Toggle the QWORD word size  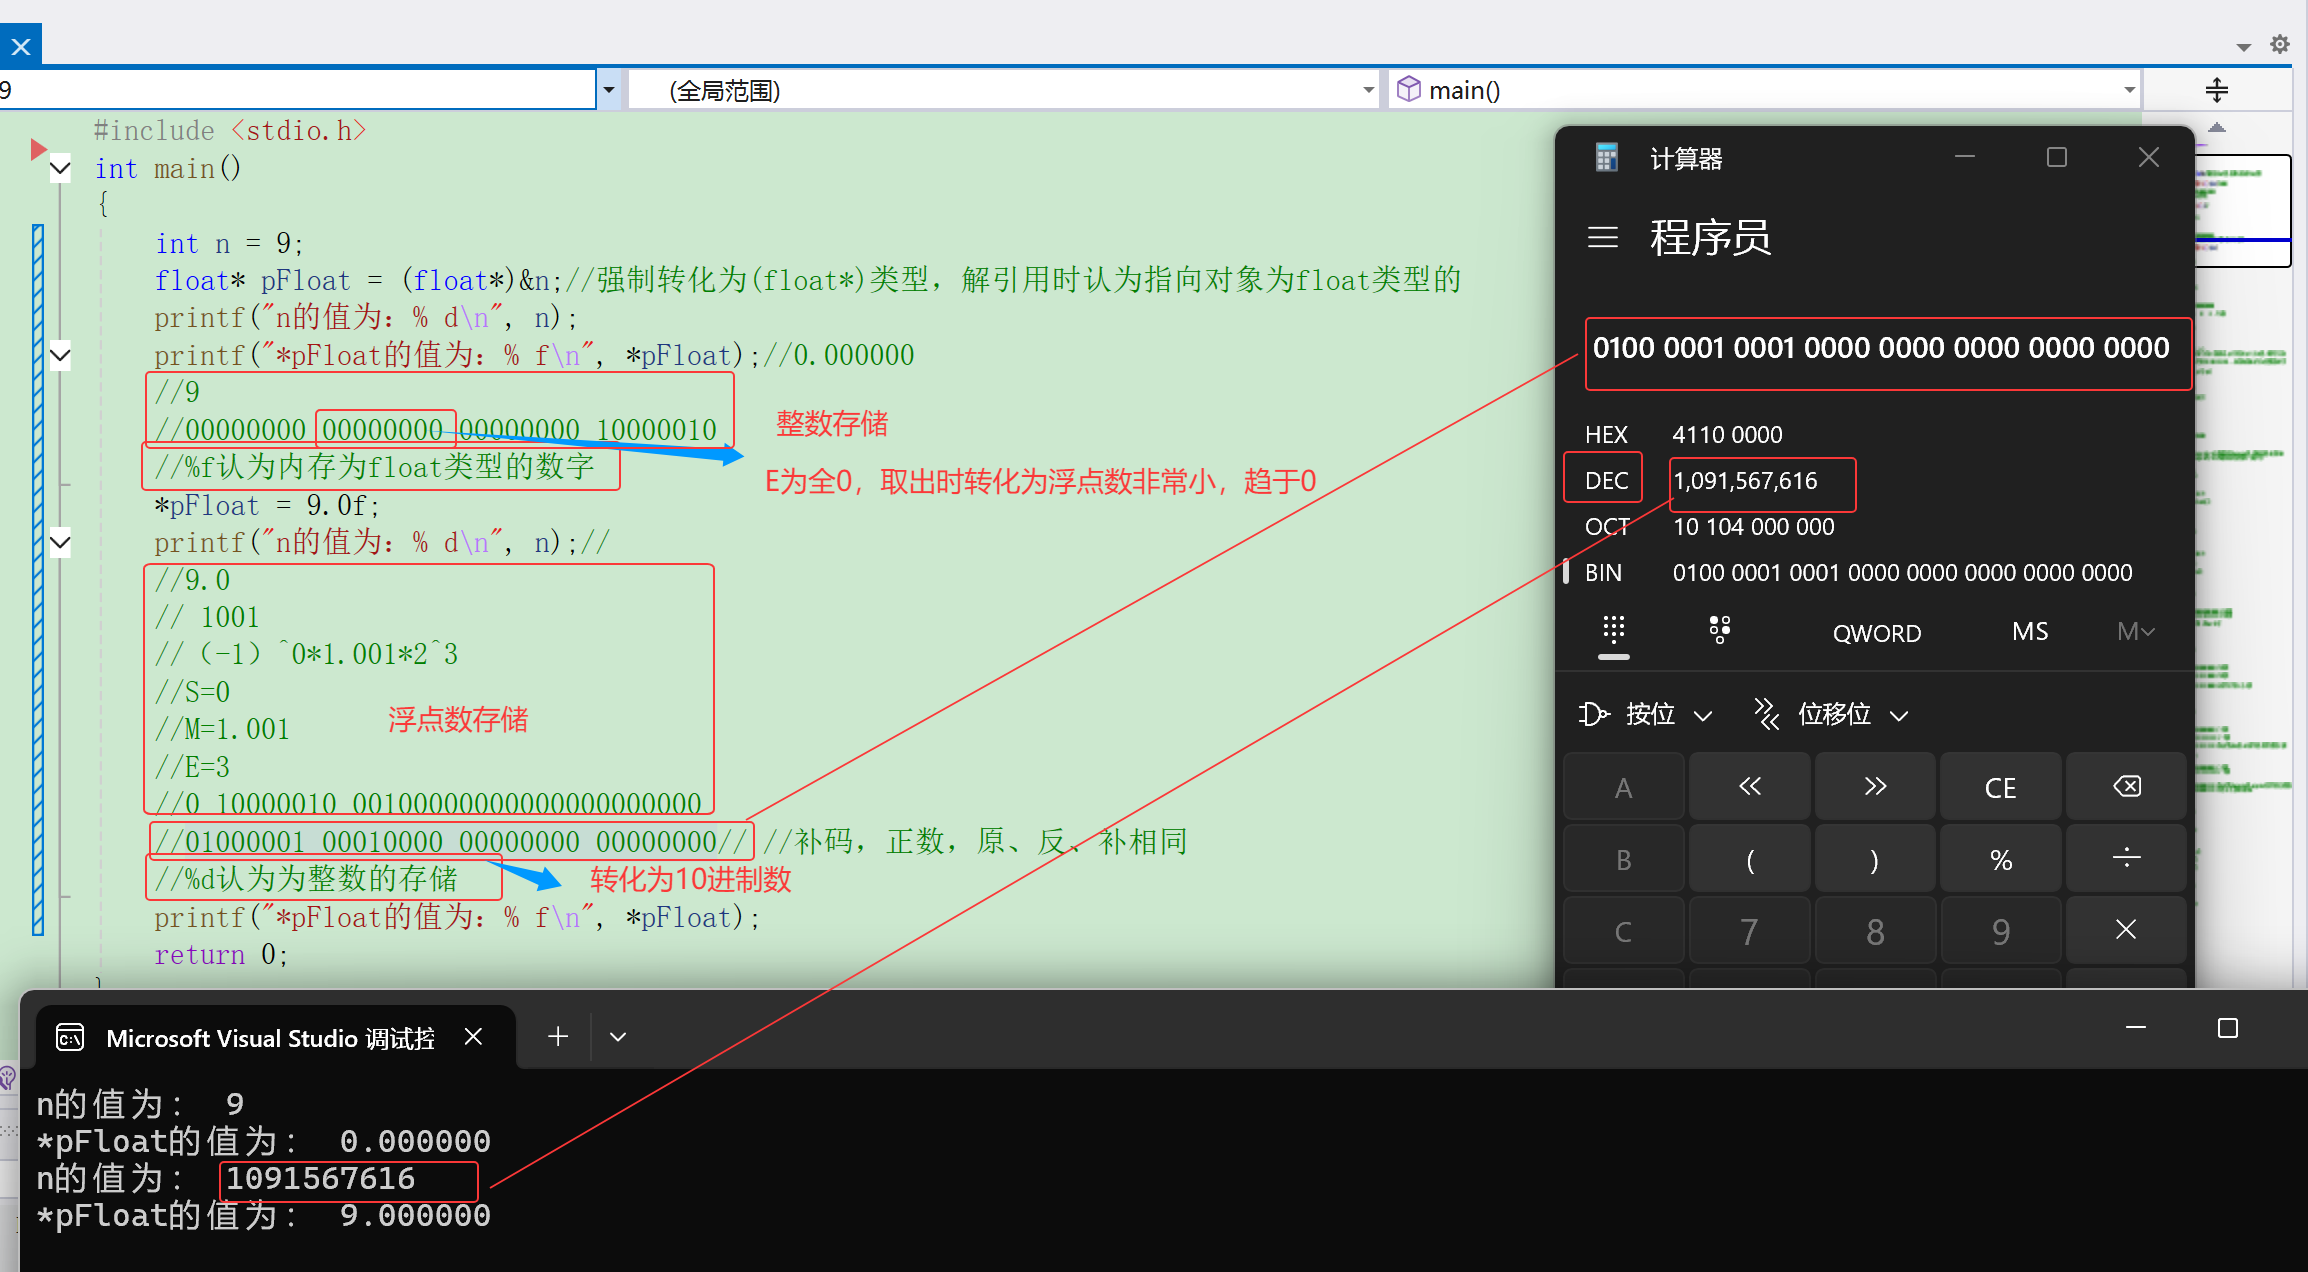(x=1876, y=633)
